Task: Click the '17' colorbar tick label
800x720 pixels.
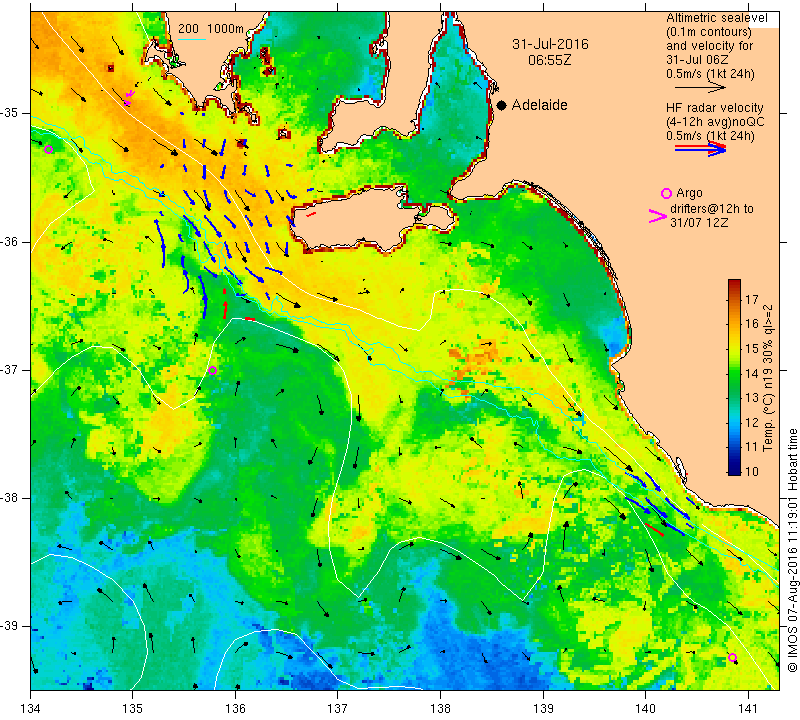Action: pyautogui.click(x=752, y=300)
